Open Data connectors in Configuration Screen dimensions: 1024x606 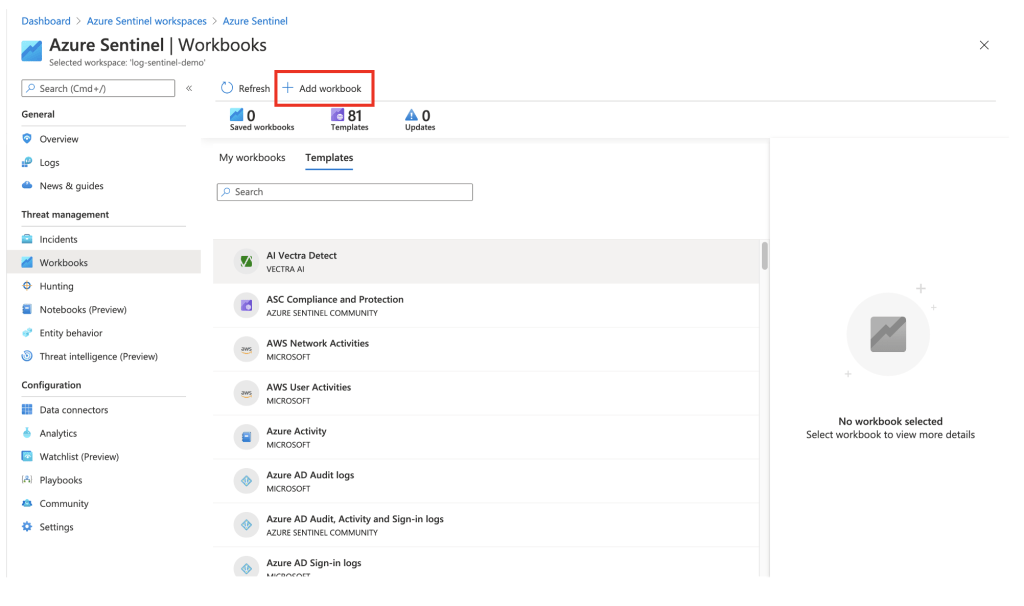[73, 410]
